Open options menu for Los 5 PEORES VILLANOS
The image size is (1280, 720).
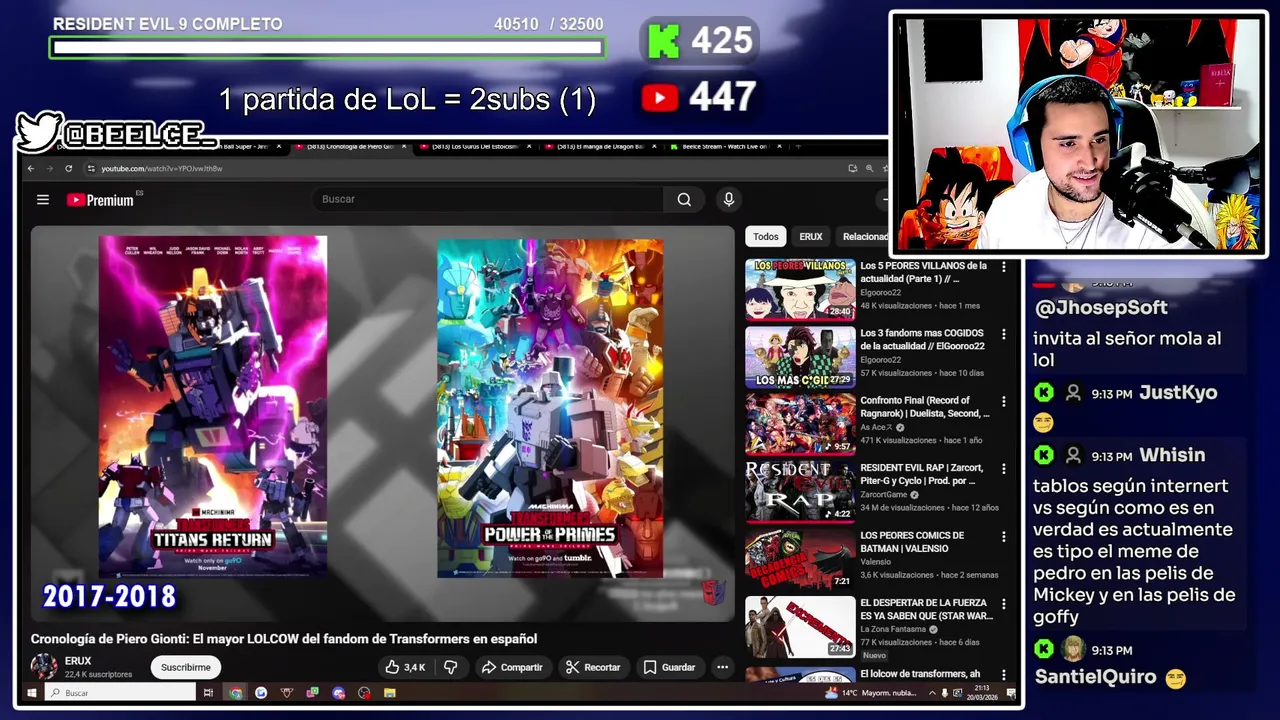1004,267
